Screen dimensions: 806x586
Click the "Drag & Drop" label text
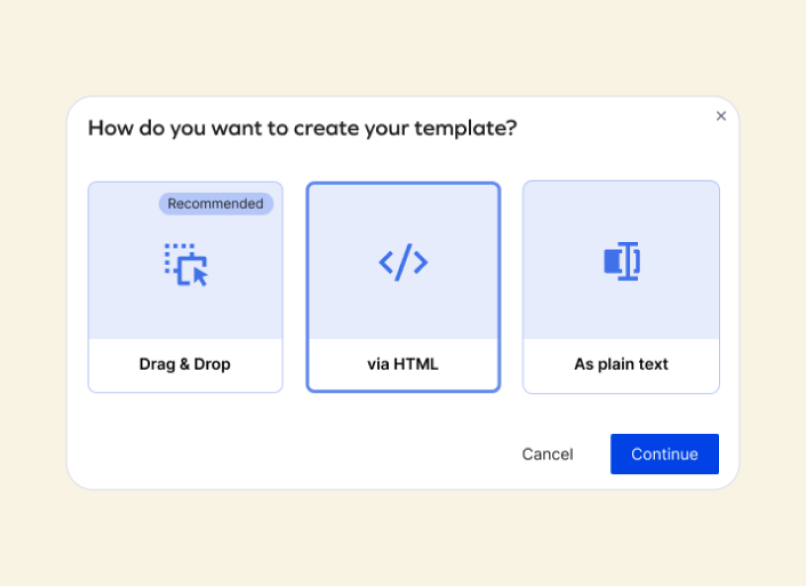[185, 364]
